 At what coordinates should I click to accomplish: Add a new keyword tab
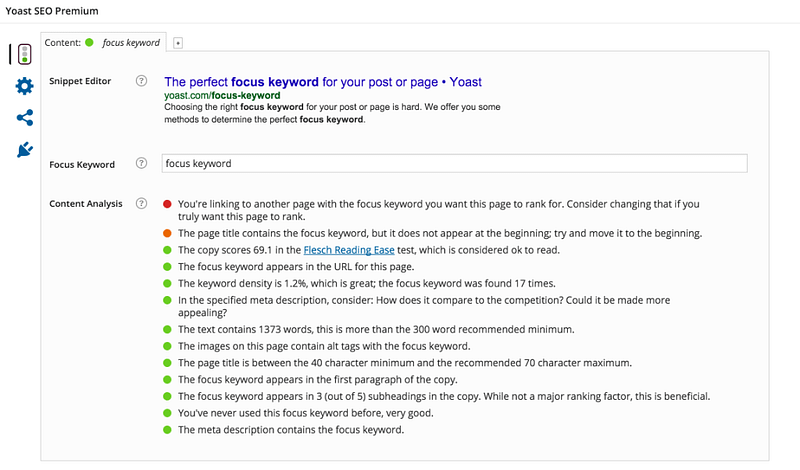click(x=178, y=43)
